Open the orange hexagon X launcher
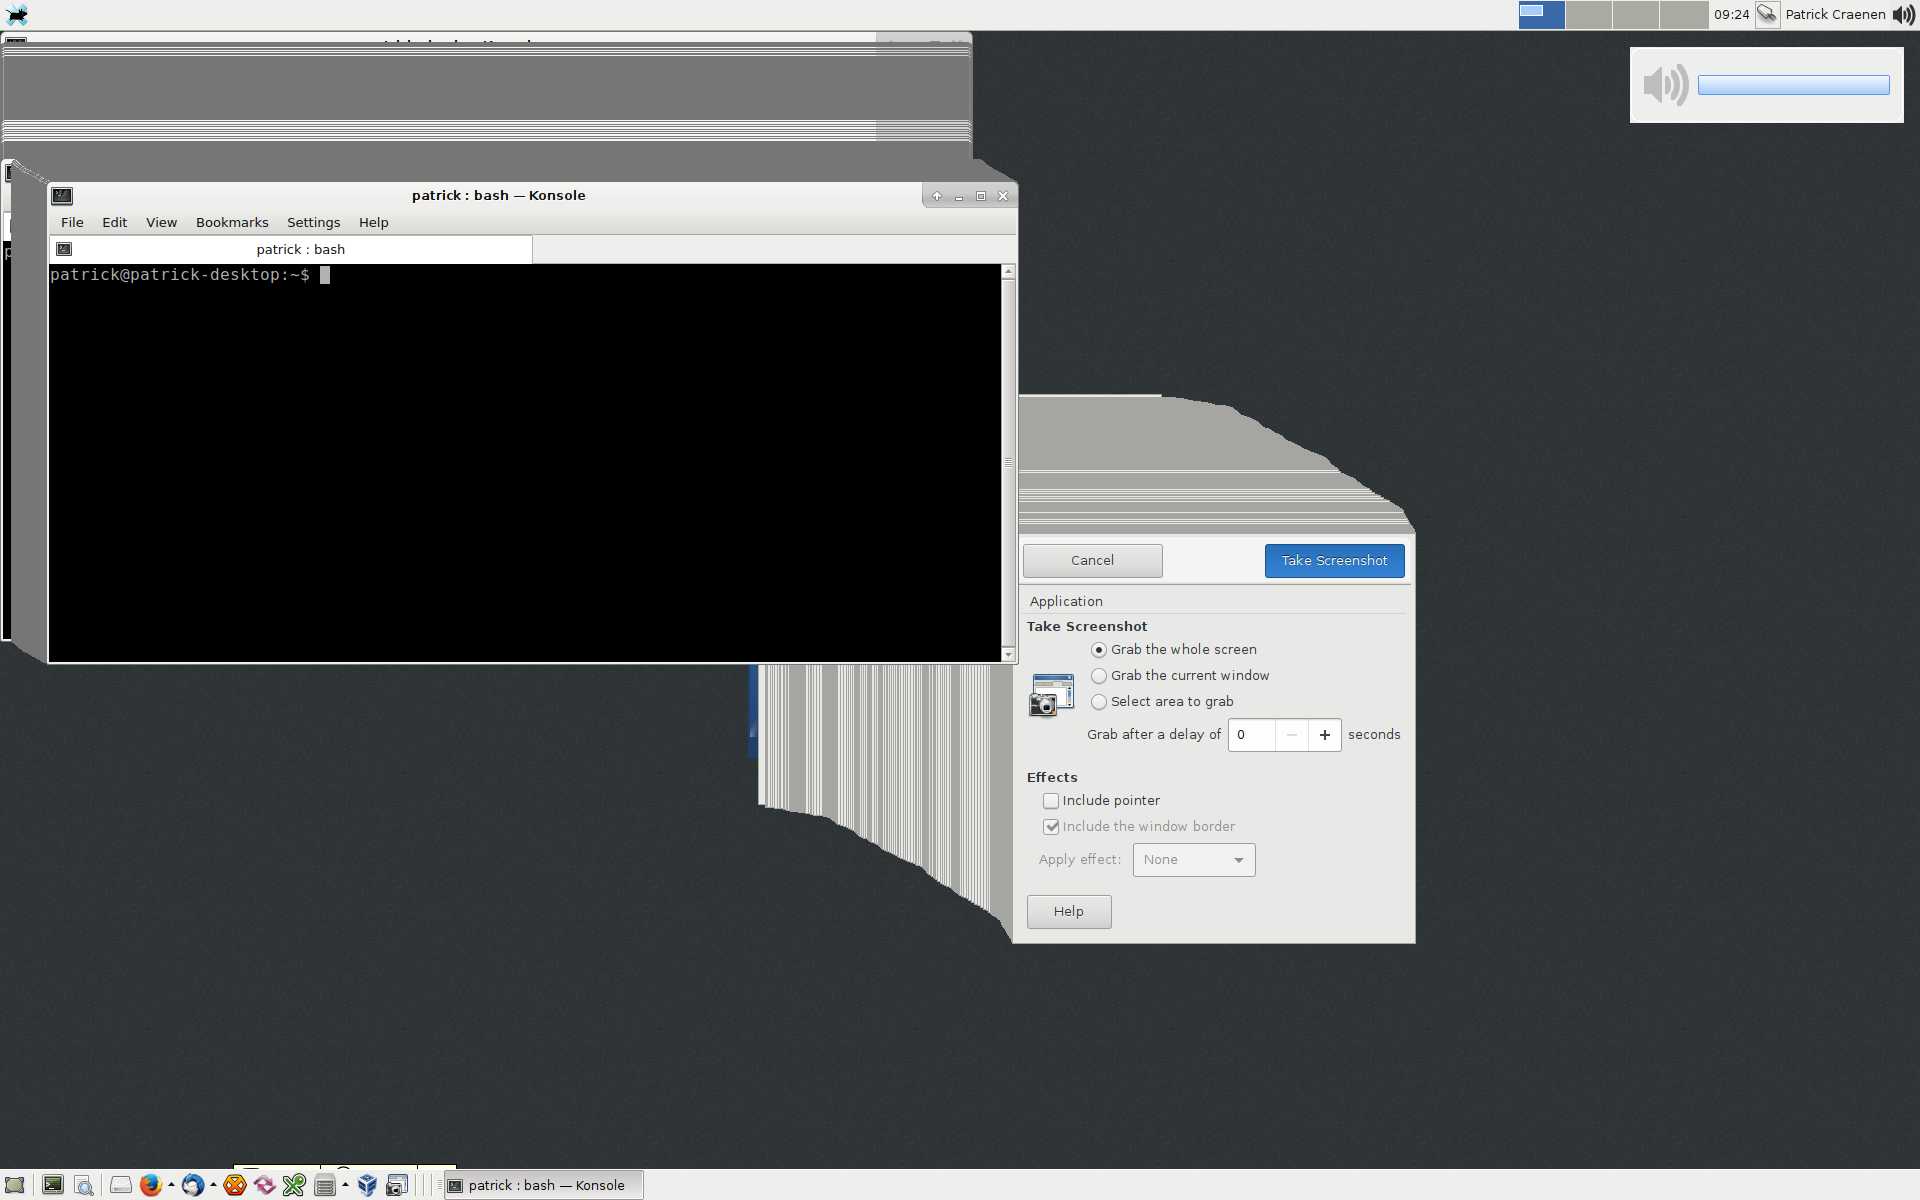1920x1200 pixels. (235, 1185)
